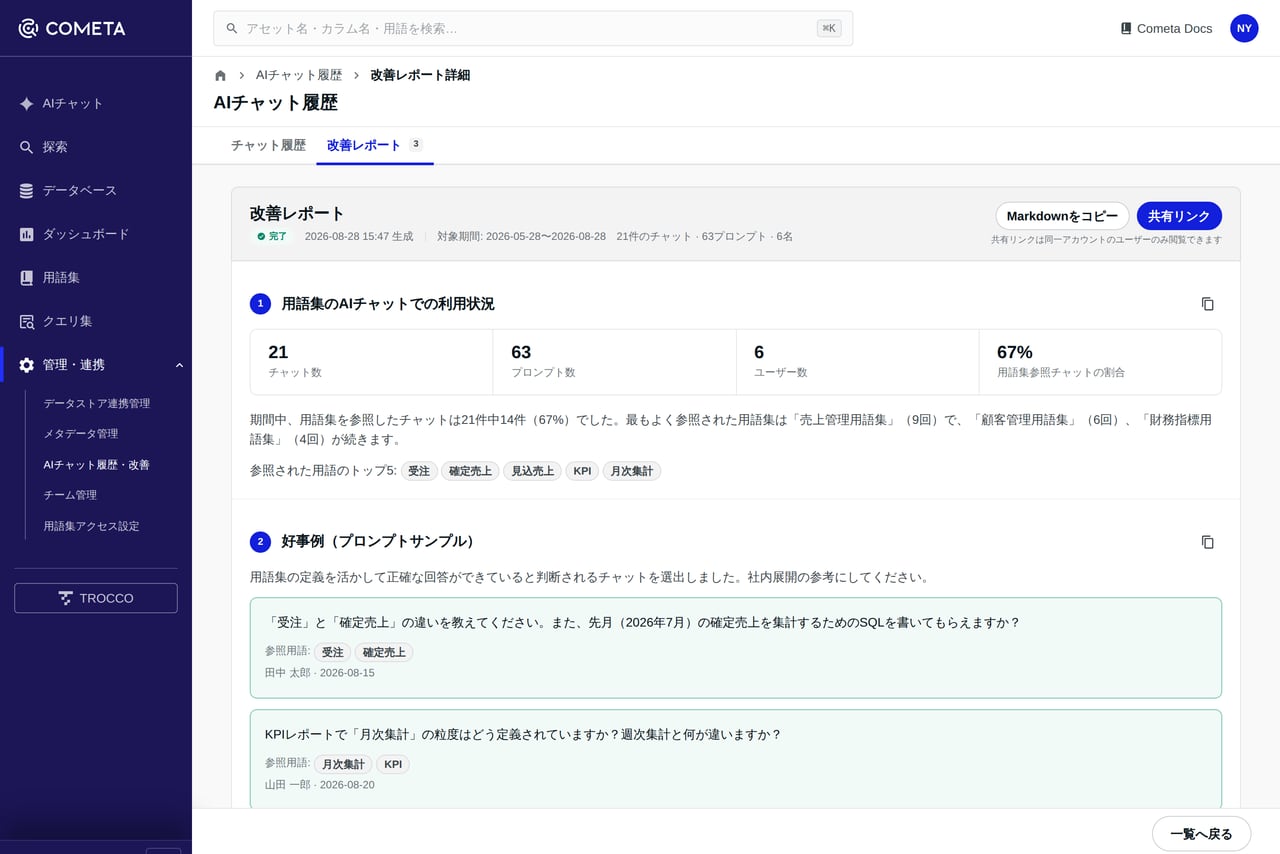Click the 共有リンク button
This screenshot has height=854, width=1280.
pyautogui.click(x=1179, y=216)
